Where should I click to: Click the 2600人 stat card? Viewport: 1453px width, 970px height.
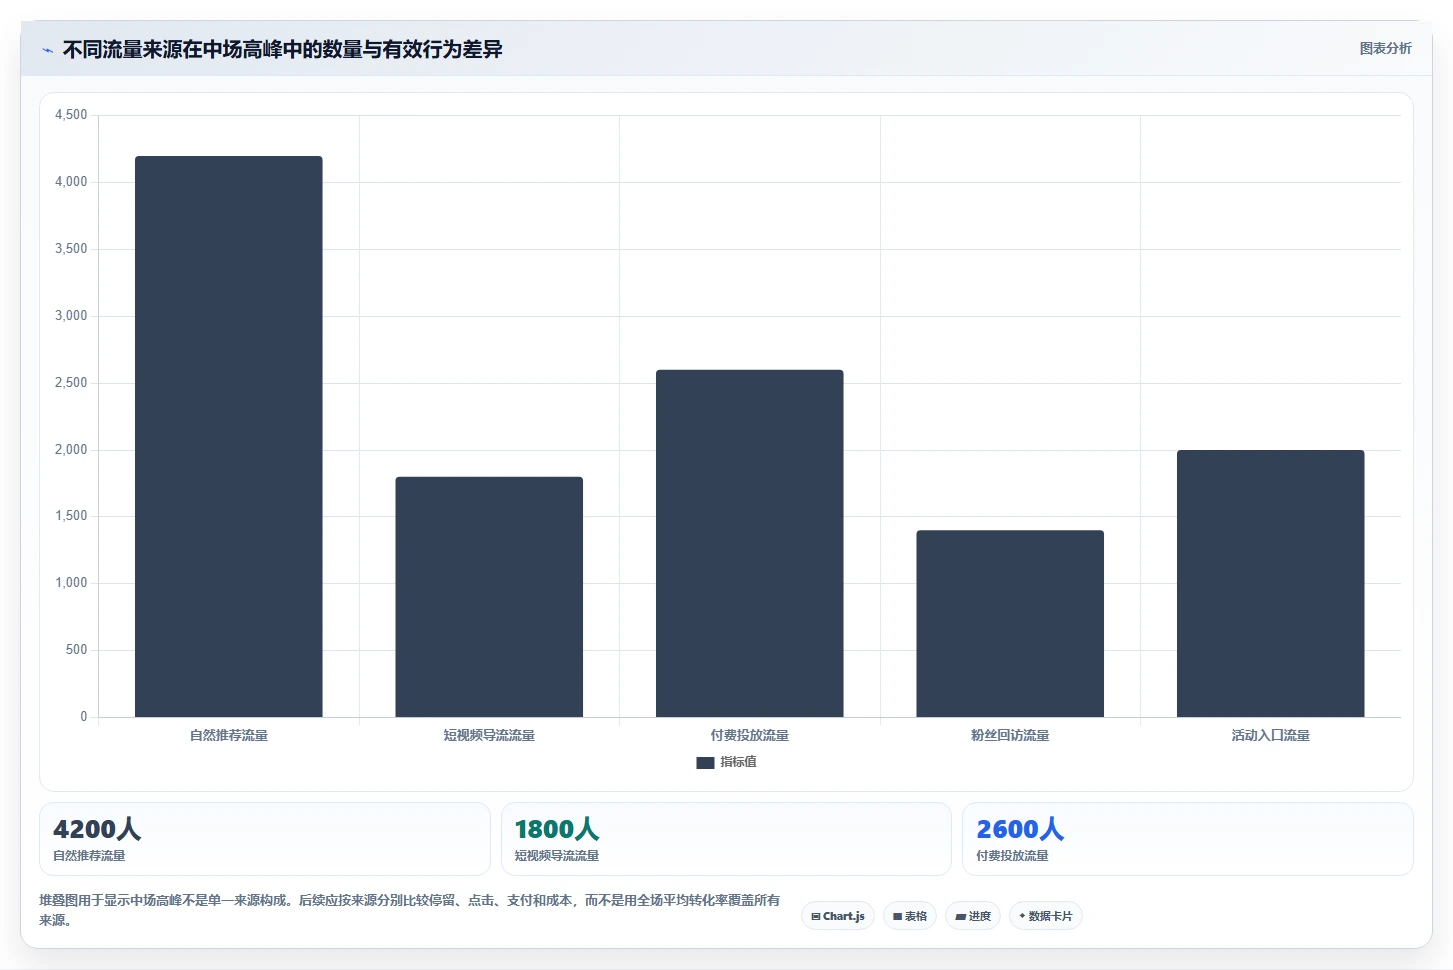1188,839
